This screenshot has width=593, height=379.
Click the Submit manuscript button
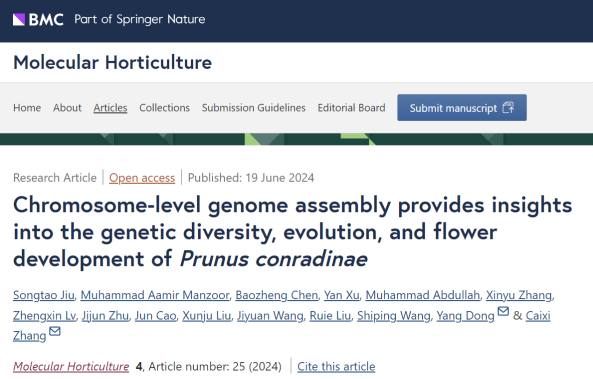point(462,108)
